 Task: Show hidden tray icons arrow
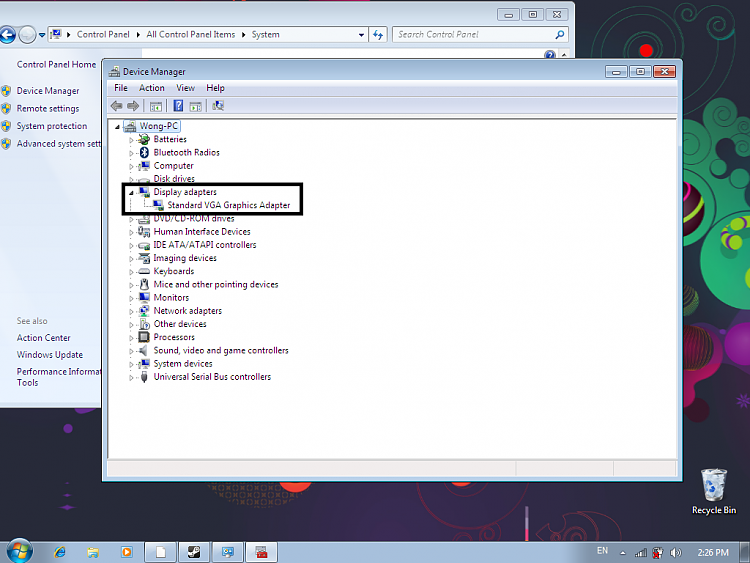pos(623,553)
